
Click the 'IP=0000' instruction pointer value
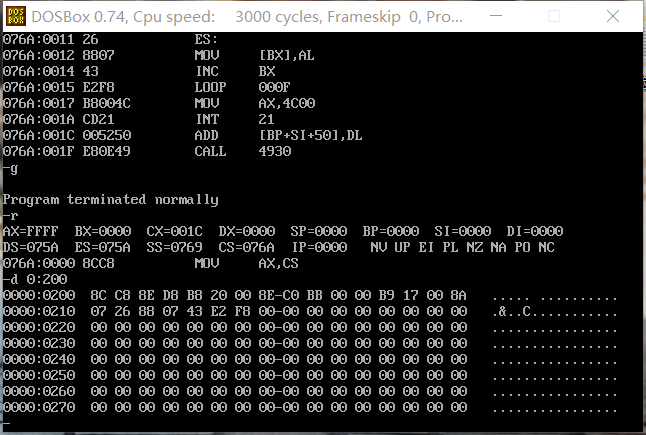[x=320, y=247]
